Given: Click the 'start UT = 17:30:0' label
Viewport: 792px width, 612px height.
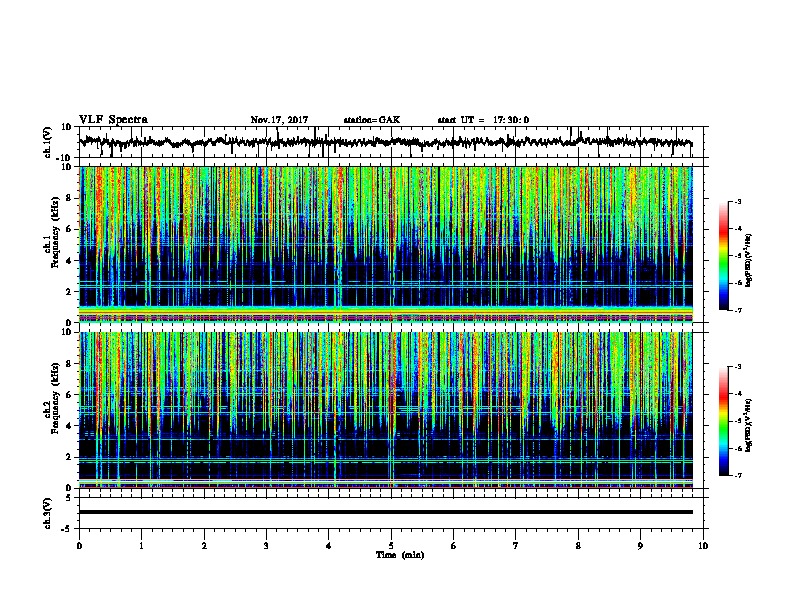Looking at the screenshot, I should [x=483, y=120].
